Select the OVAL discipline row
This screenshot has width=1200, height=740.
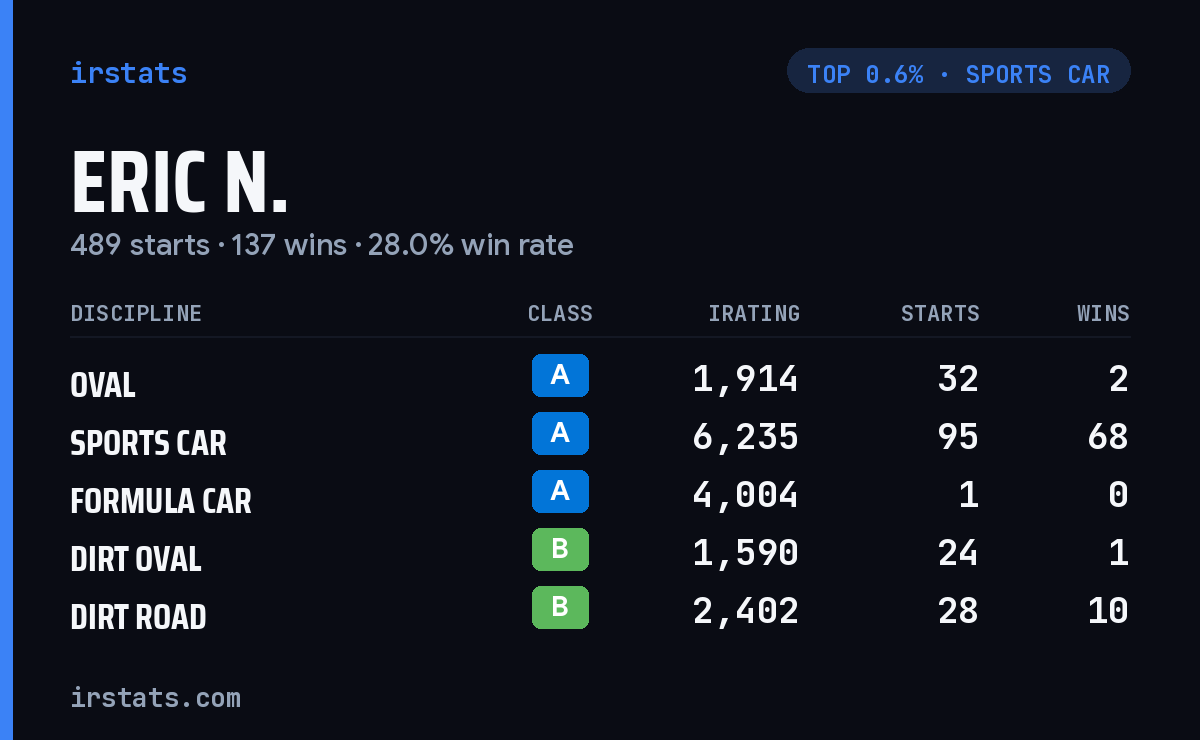[600, 379]
